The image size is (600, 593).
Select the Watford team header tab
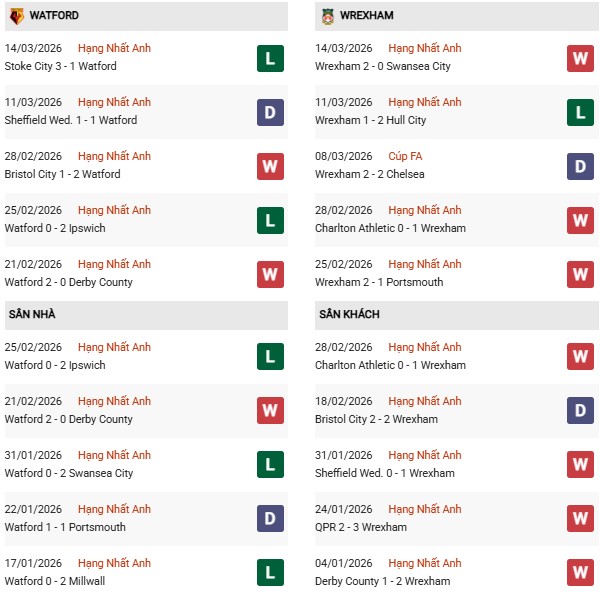(55, 16)
